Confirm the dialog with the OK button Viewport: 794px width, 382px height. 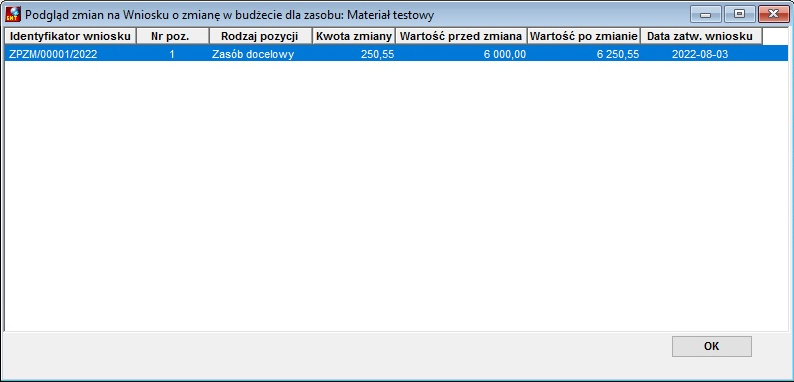(x=711, y=347)
